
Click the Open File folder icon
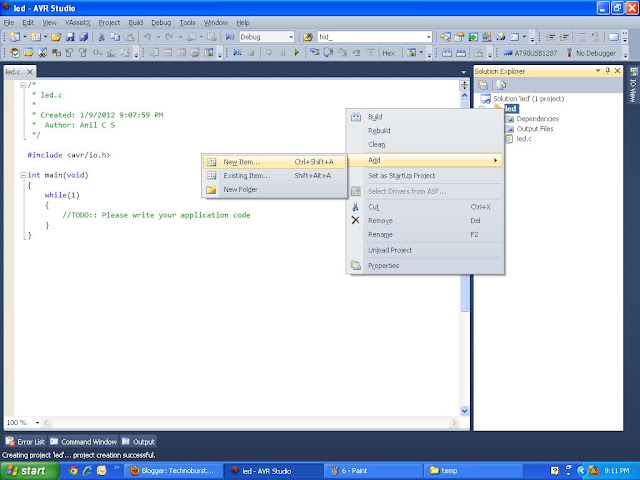click(56, 37)
